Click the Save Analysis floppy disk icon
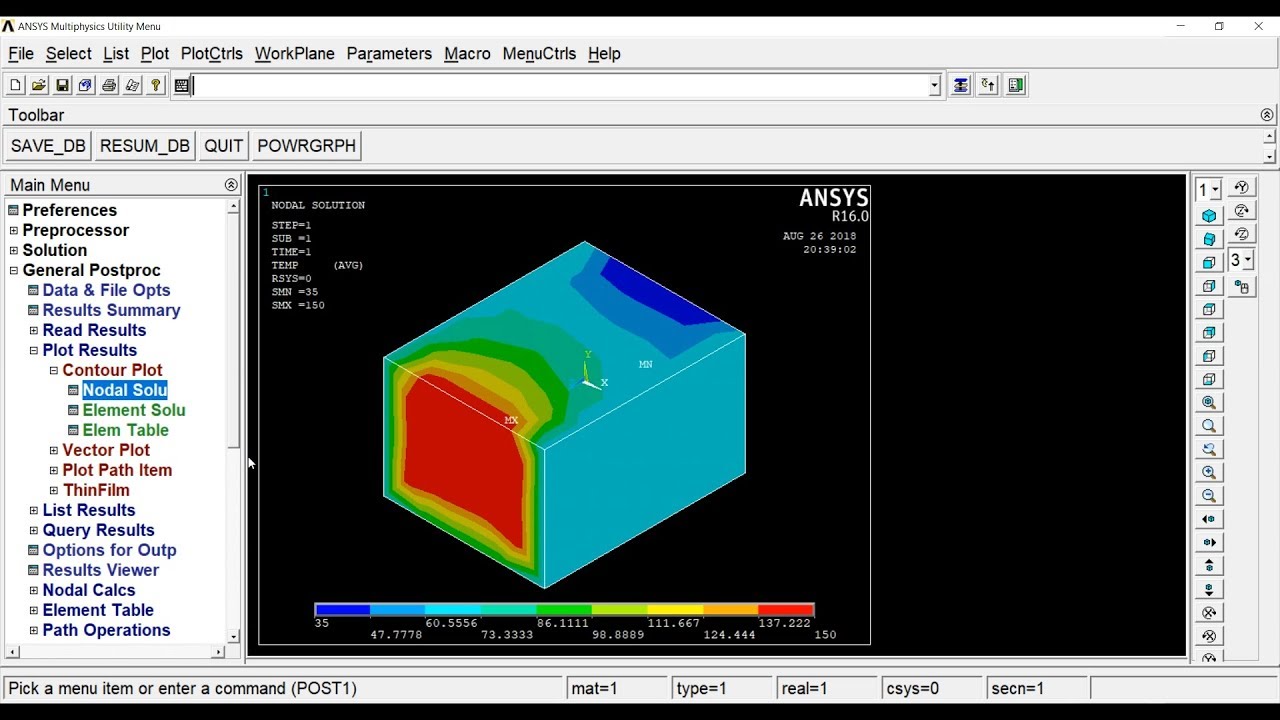The width and height of the screenshot is (1280, 720). coord(62,86)
